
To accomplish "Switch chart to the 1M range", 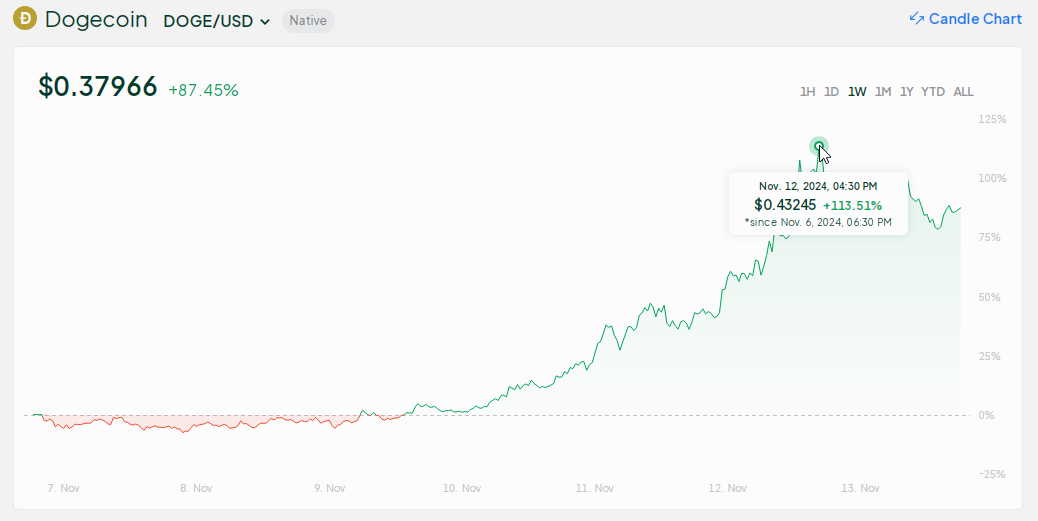I will [x=883, y=92].
